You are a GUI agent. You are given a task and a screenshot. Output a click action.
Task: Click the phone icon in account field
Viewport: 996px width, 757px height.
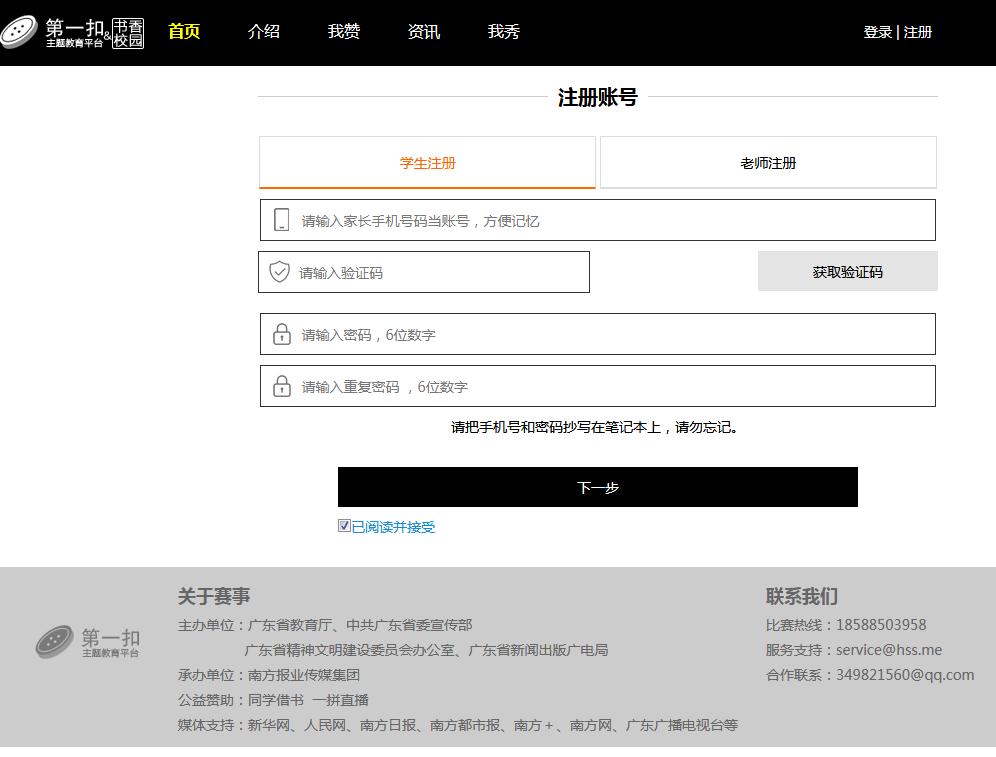[282, 220]
